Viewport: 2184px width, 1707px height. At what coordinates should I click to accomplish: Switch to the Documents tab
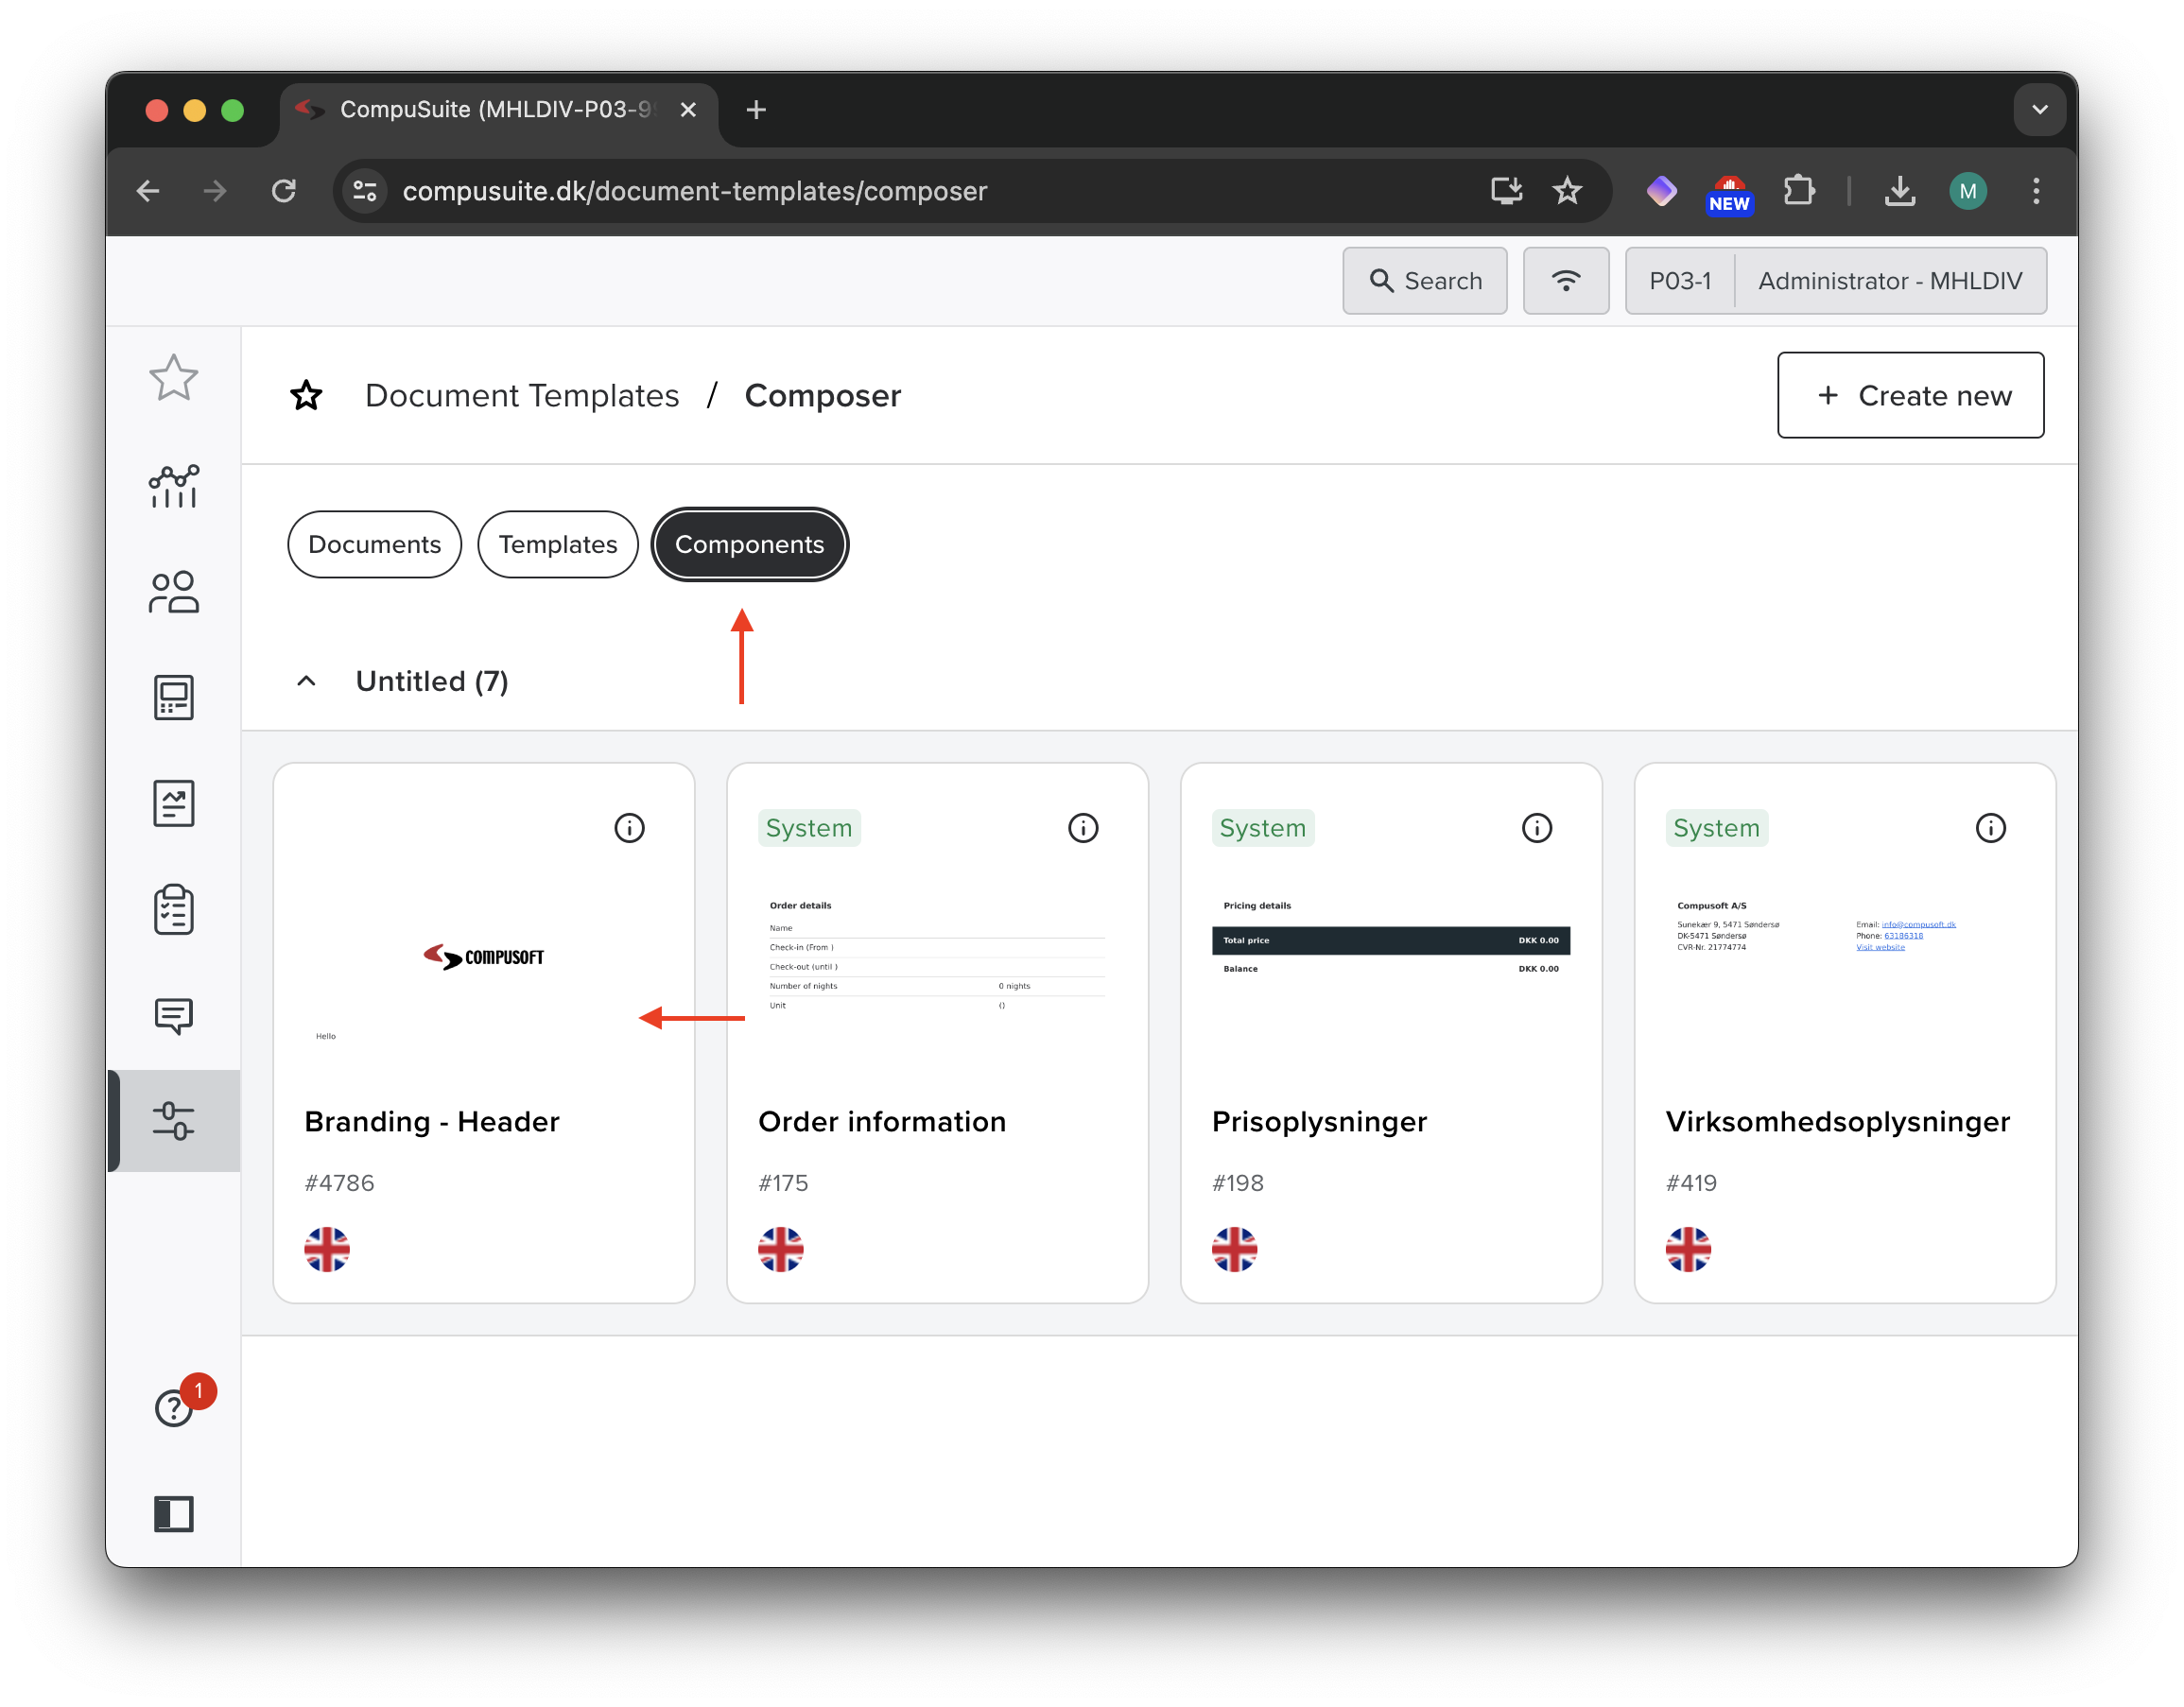coord(374,544)
